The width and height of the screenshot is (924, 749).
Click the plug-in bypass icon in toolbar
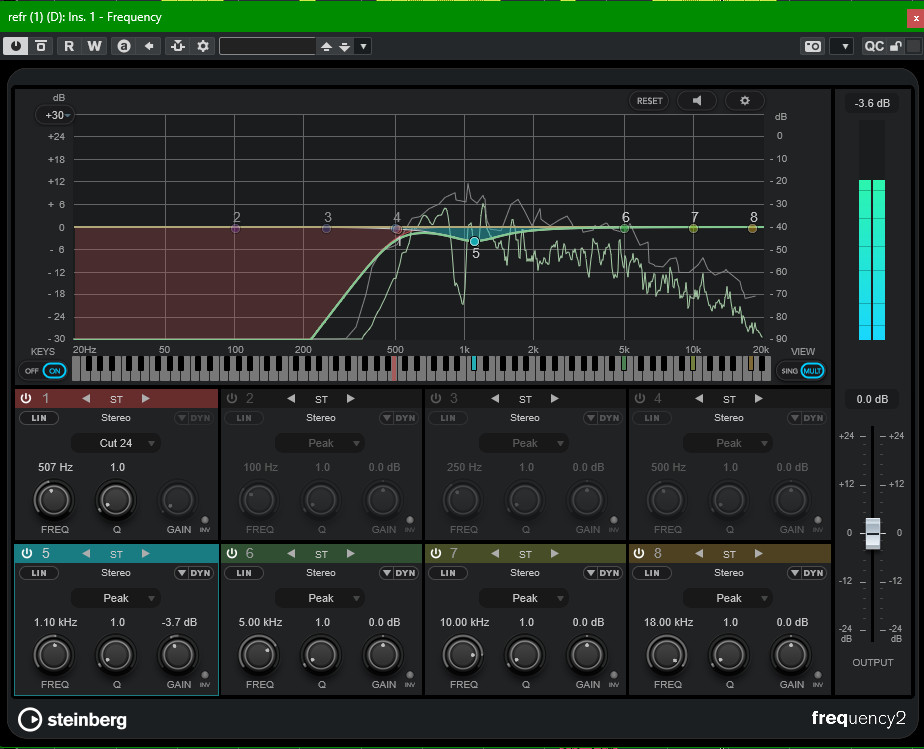(x=42, y=46)
